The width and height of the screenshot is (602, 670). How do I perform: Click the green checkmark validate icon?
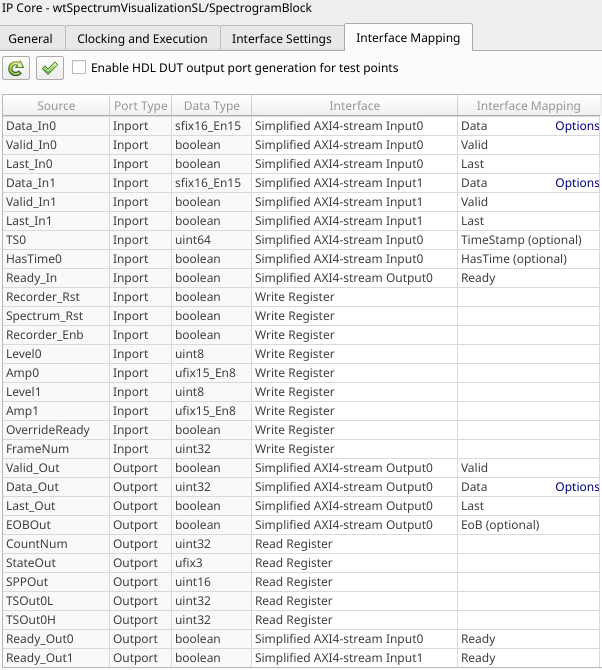tap(50, 68)
